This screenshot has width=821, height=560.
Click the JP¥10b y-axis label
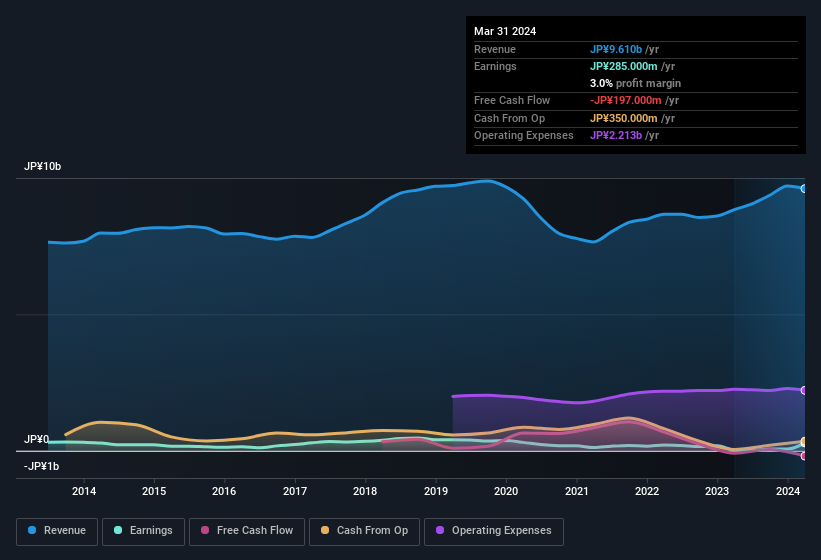(42, 166)
